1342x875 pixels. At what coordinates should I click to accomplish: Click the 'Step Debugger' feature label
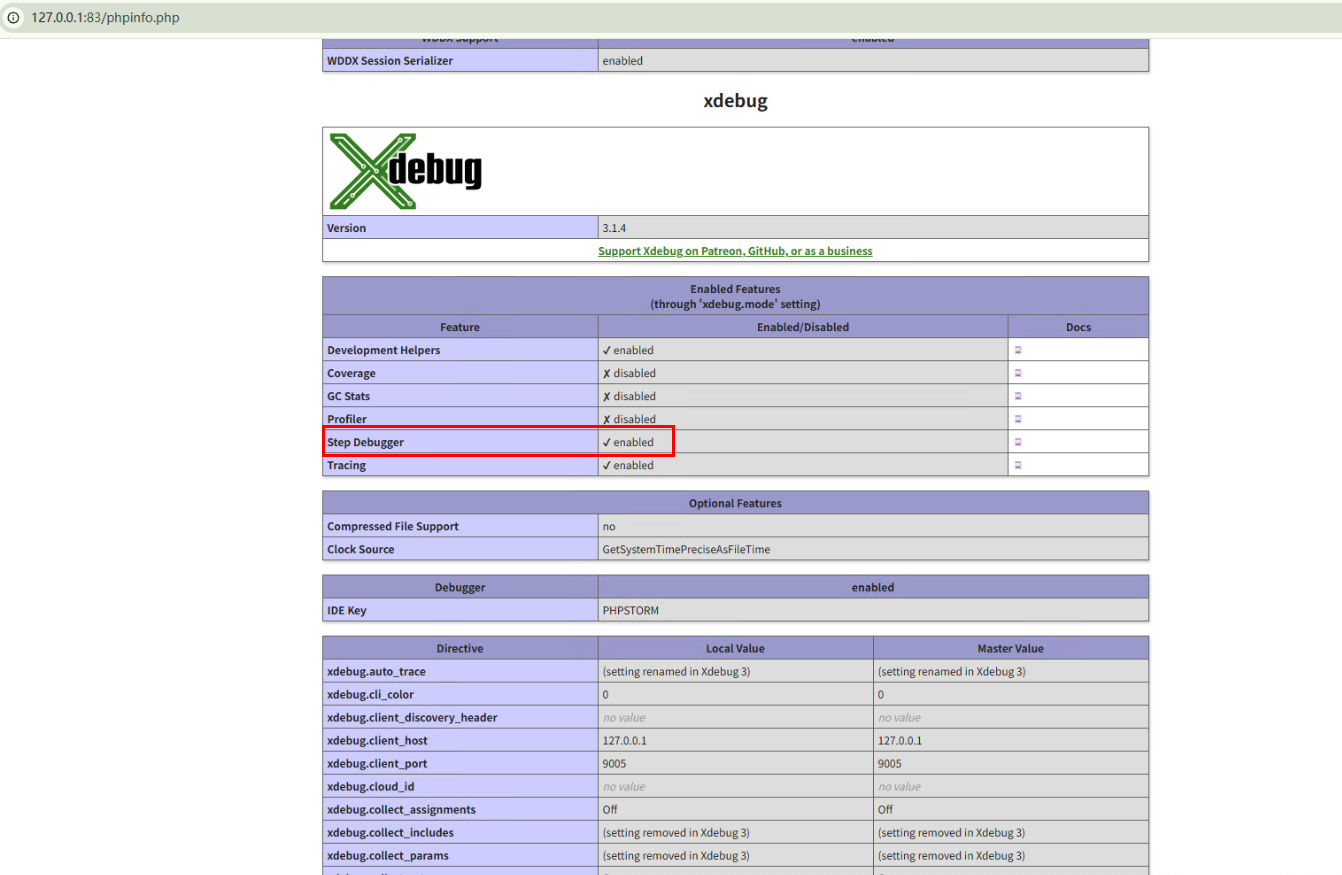coord(365,442)
